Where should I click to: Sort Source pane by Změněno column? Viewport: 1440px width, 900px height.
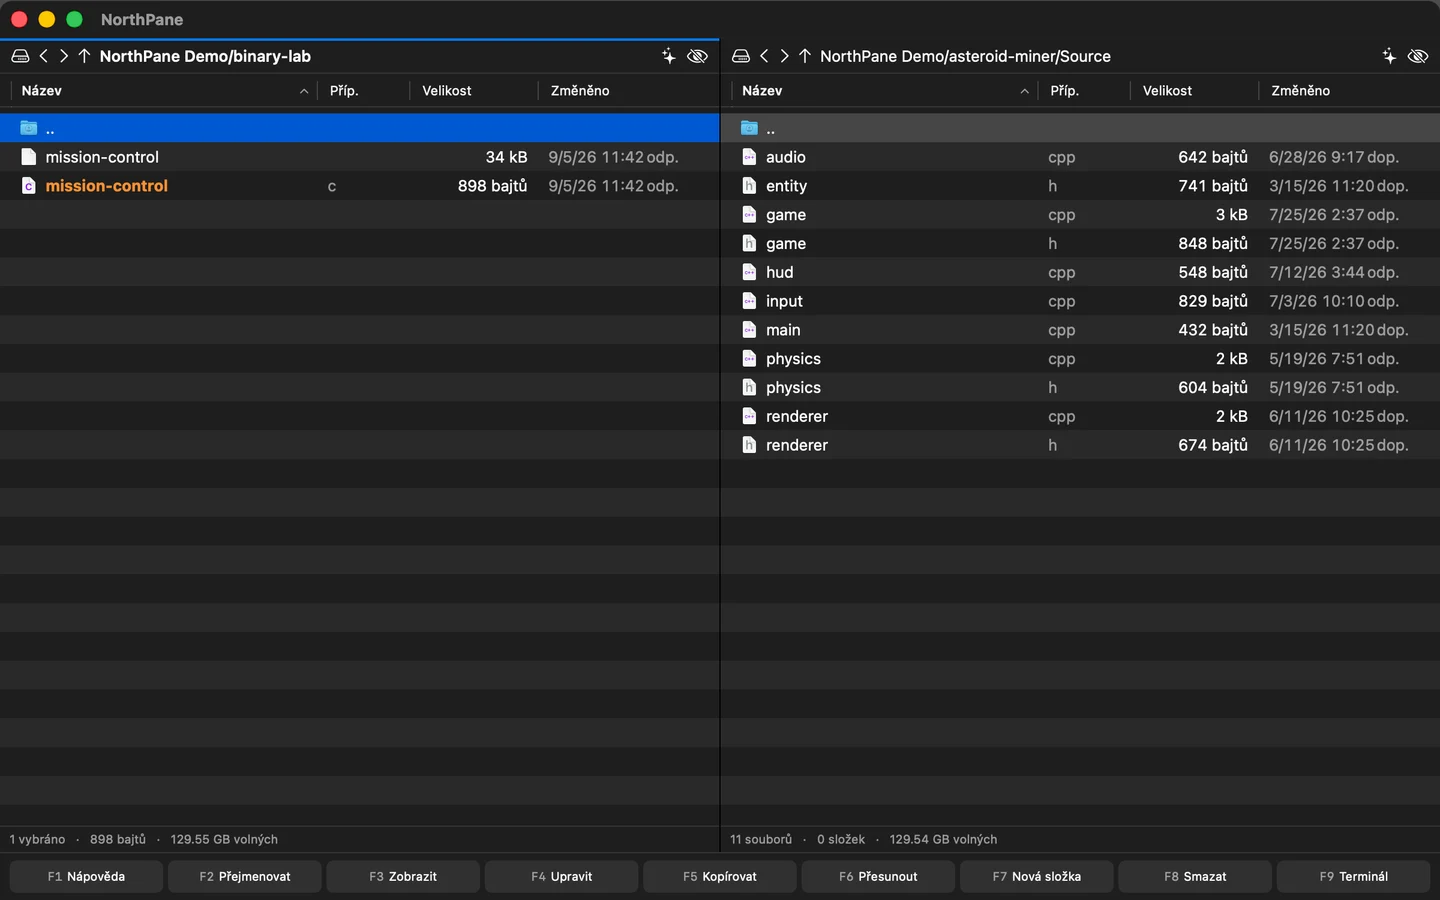click(1300, 91)
